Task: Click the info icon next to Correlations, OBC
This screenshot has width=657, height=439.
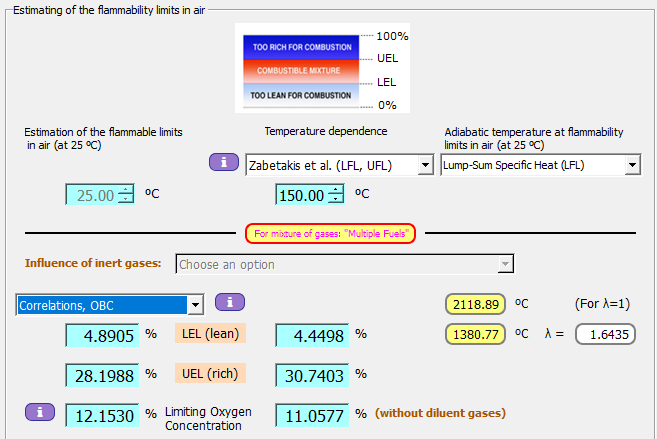Action: pos(229,301)
